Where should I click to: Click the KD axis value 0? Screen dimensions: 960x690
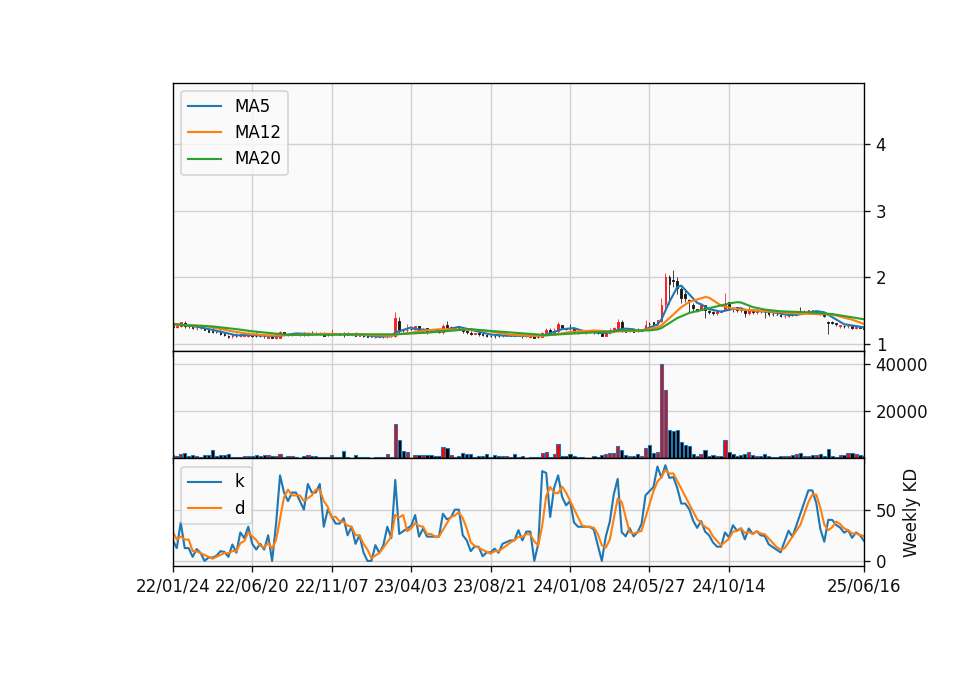click(881, 561)
